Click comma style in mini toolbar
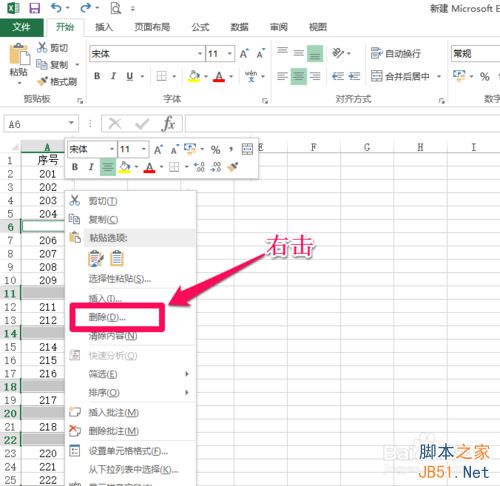 pyautogui.click(x=231, y=149)
